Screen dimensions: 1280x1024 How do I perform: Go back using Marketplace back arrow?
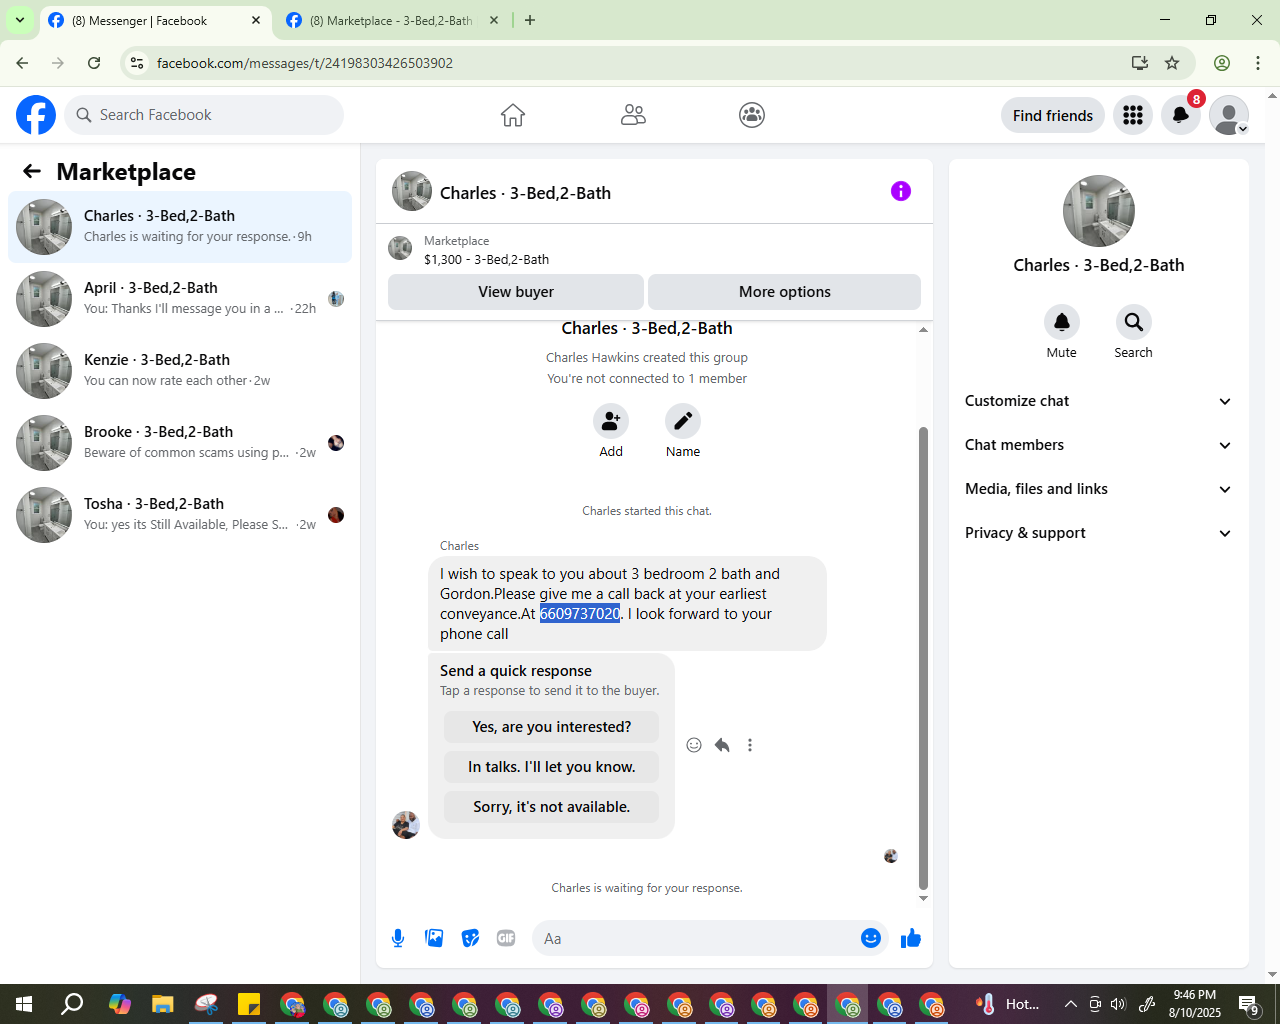pyautogui.click(x=32, y=172)
